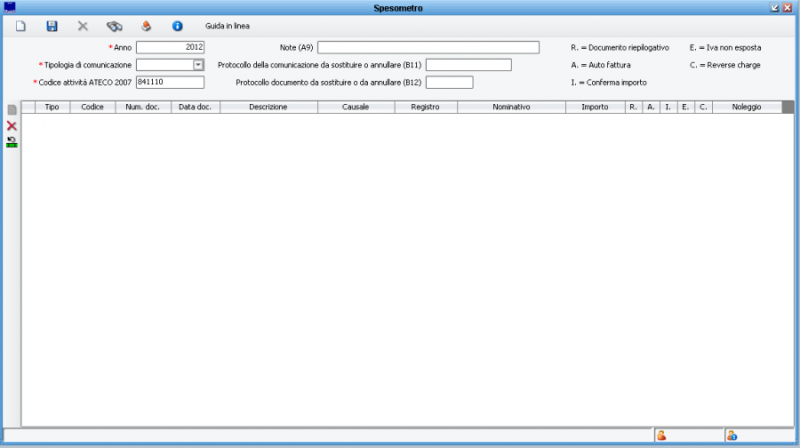This screenshot has width=800, height=448.
Task: Click the Noleggio column header
Action: point(746,107)
